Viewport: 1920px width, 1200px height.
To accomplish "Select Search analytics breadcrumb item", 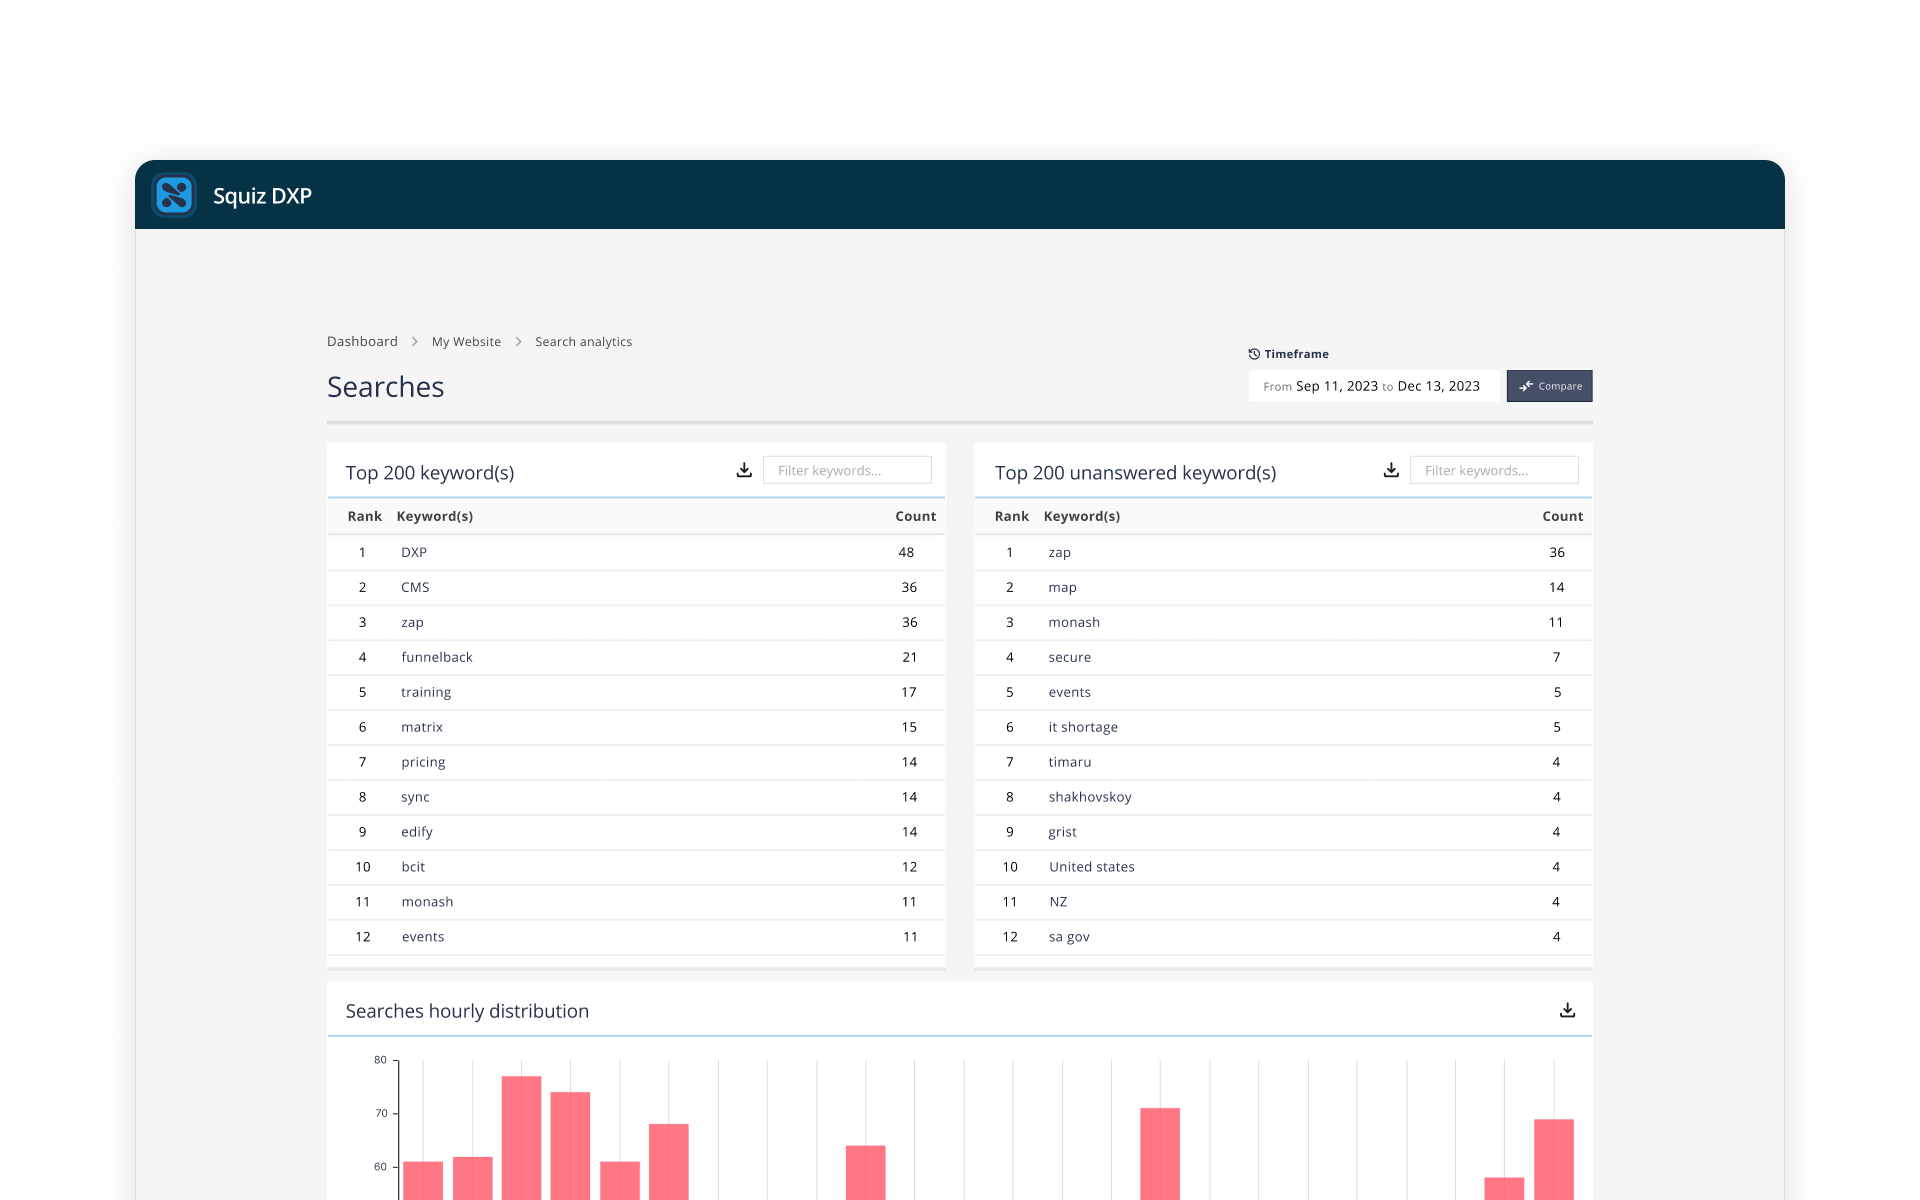I will click(583, 341).
